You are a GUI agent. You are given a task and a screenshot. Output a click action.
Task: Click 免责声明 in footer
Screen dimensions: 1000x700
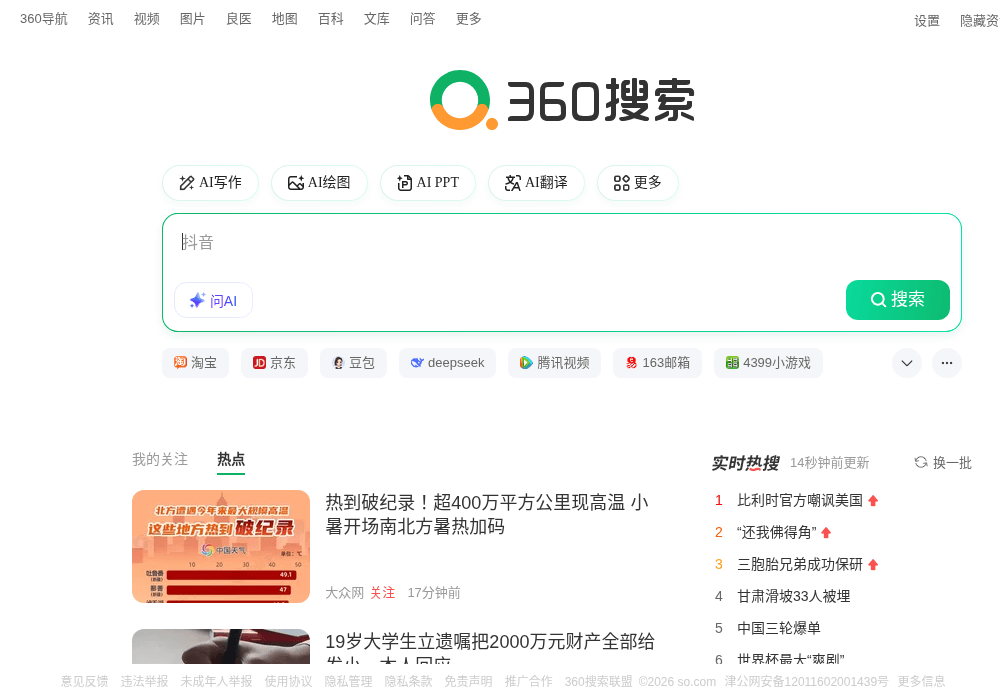(x=468, y=682)
